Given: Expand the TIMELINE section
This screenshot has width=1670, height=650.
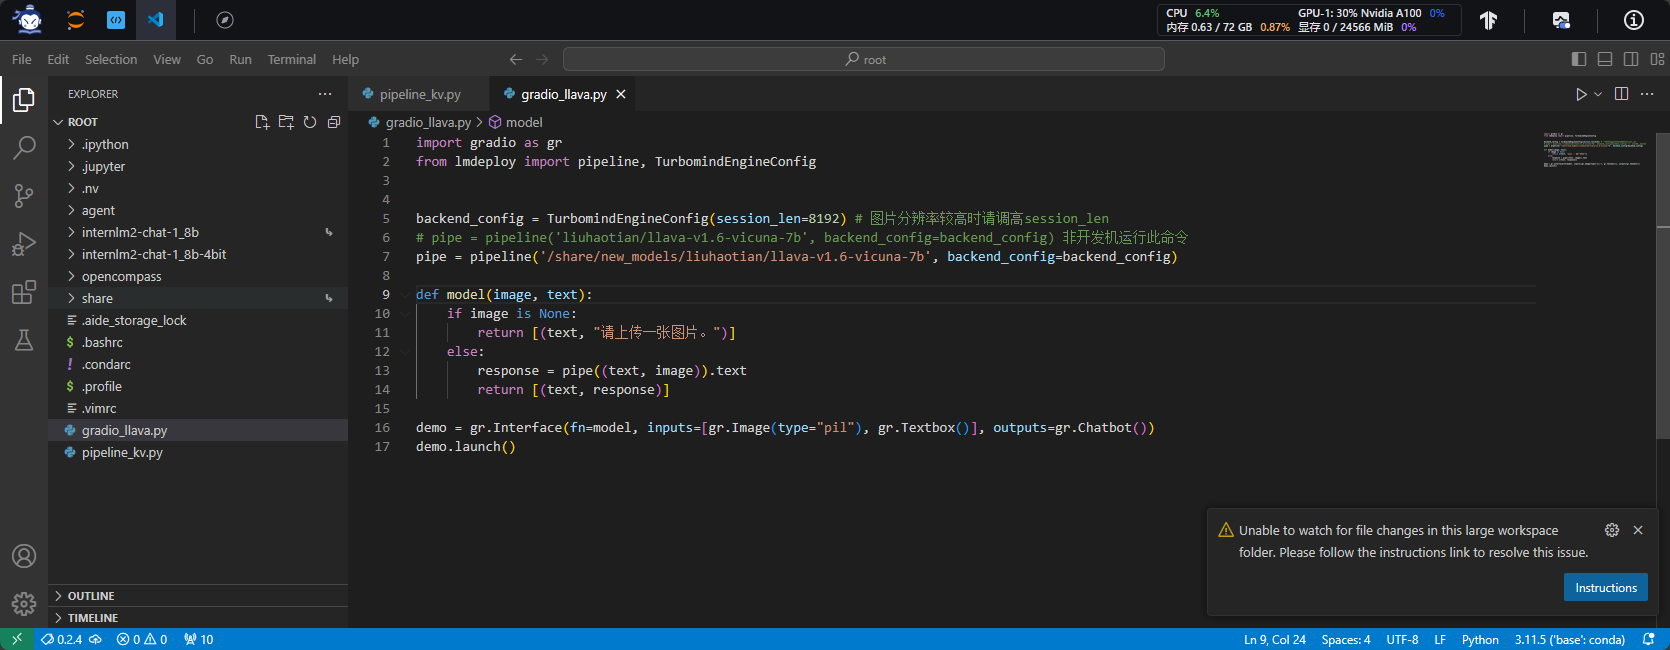Looking at the screenshot, I should click(198, 618).
